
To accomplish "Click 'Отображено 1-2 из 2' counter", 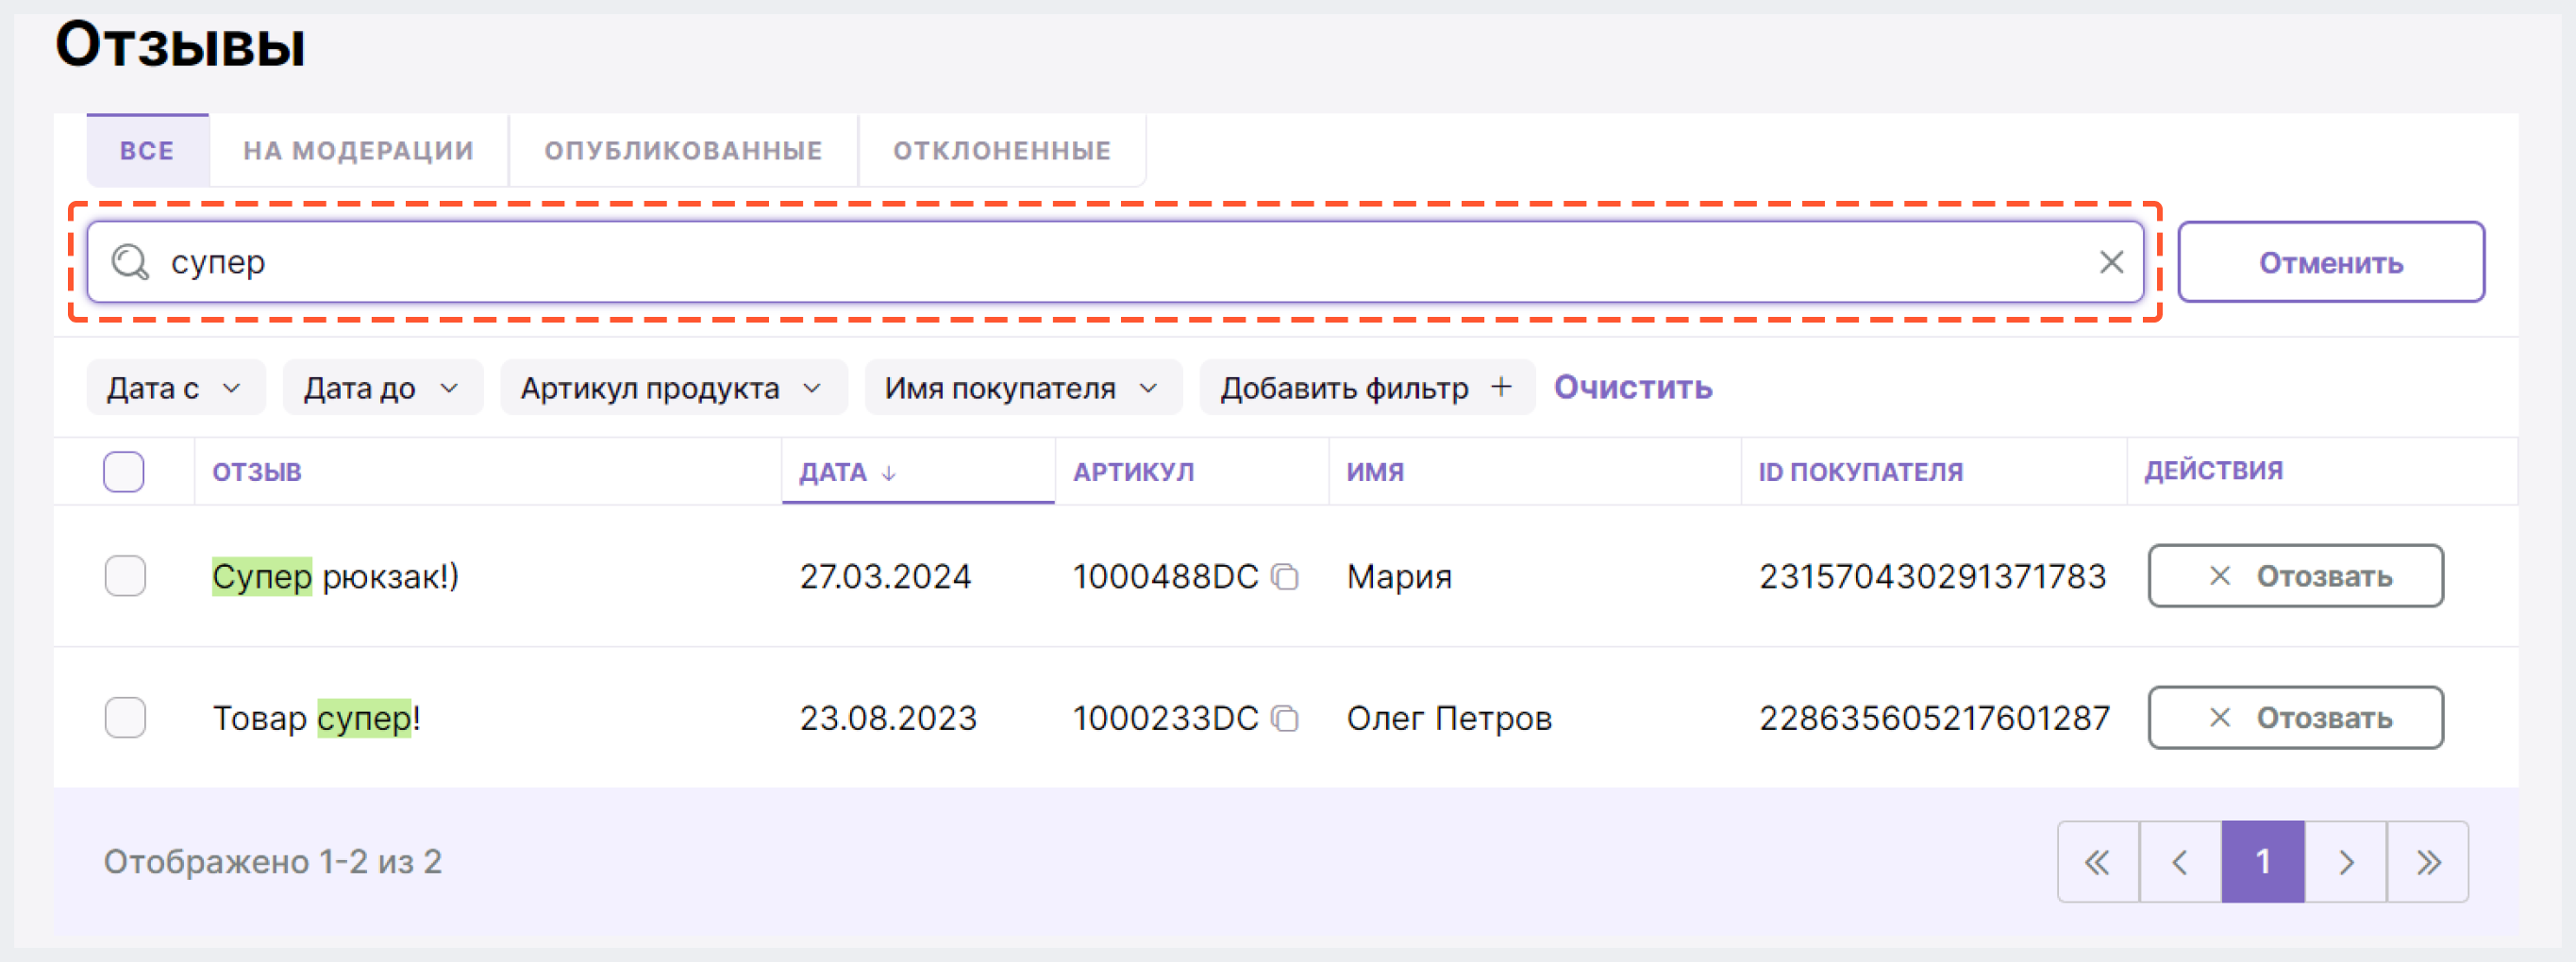I will [273, 862].
